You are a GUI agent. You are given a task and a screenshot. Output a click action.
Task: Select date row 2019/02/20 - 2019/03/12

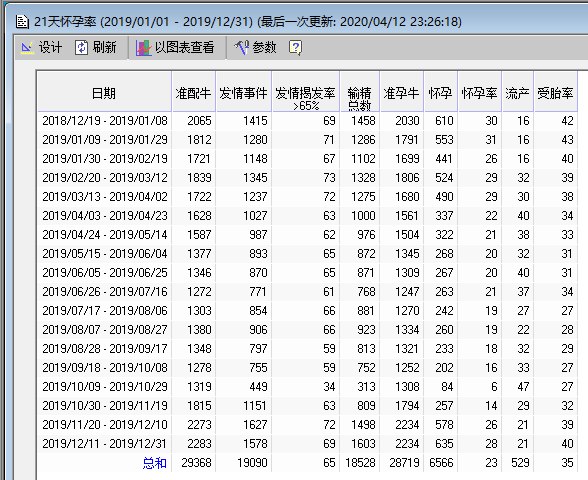coord(105,178)
